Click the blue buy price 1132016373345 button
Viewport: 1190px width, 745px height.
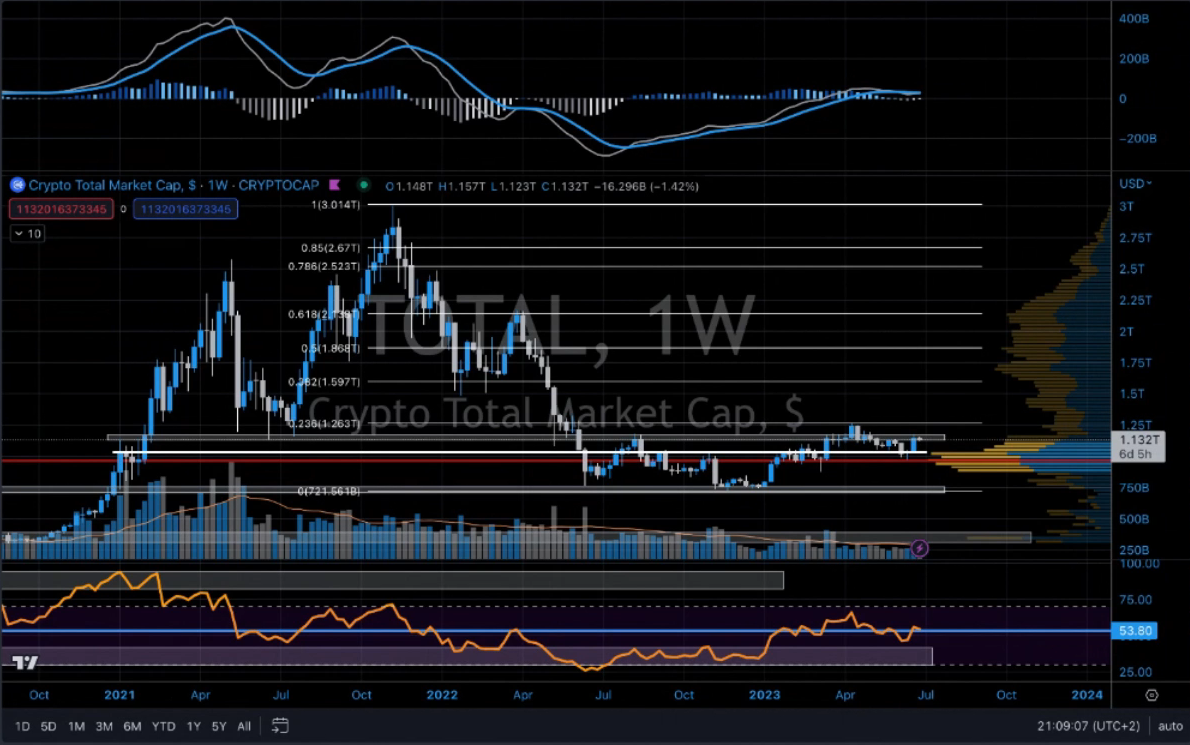point(187,209)
